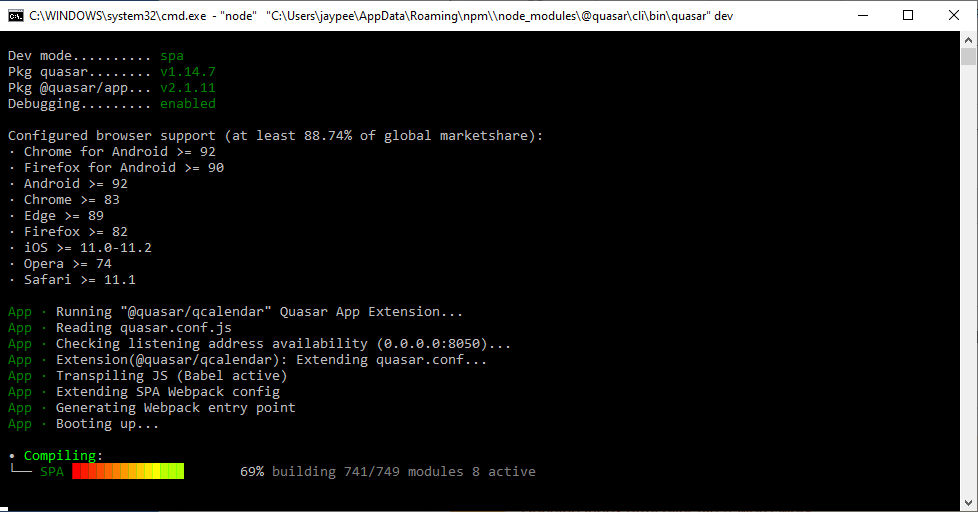Click 'Checking listening address availability' line
978x512 pixels.
point(259,344)
